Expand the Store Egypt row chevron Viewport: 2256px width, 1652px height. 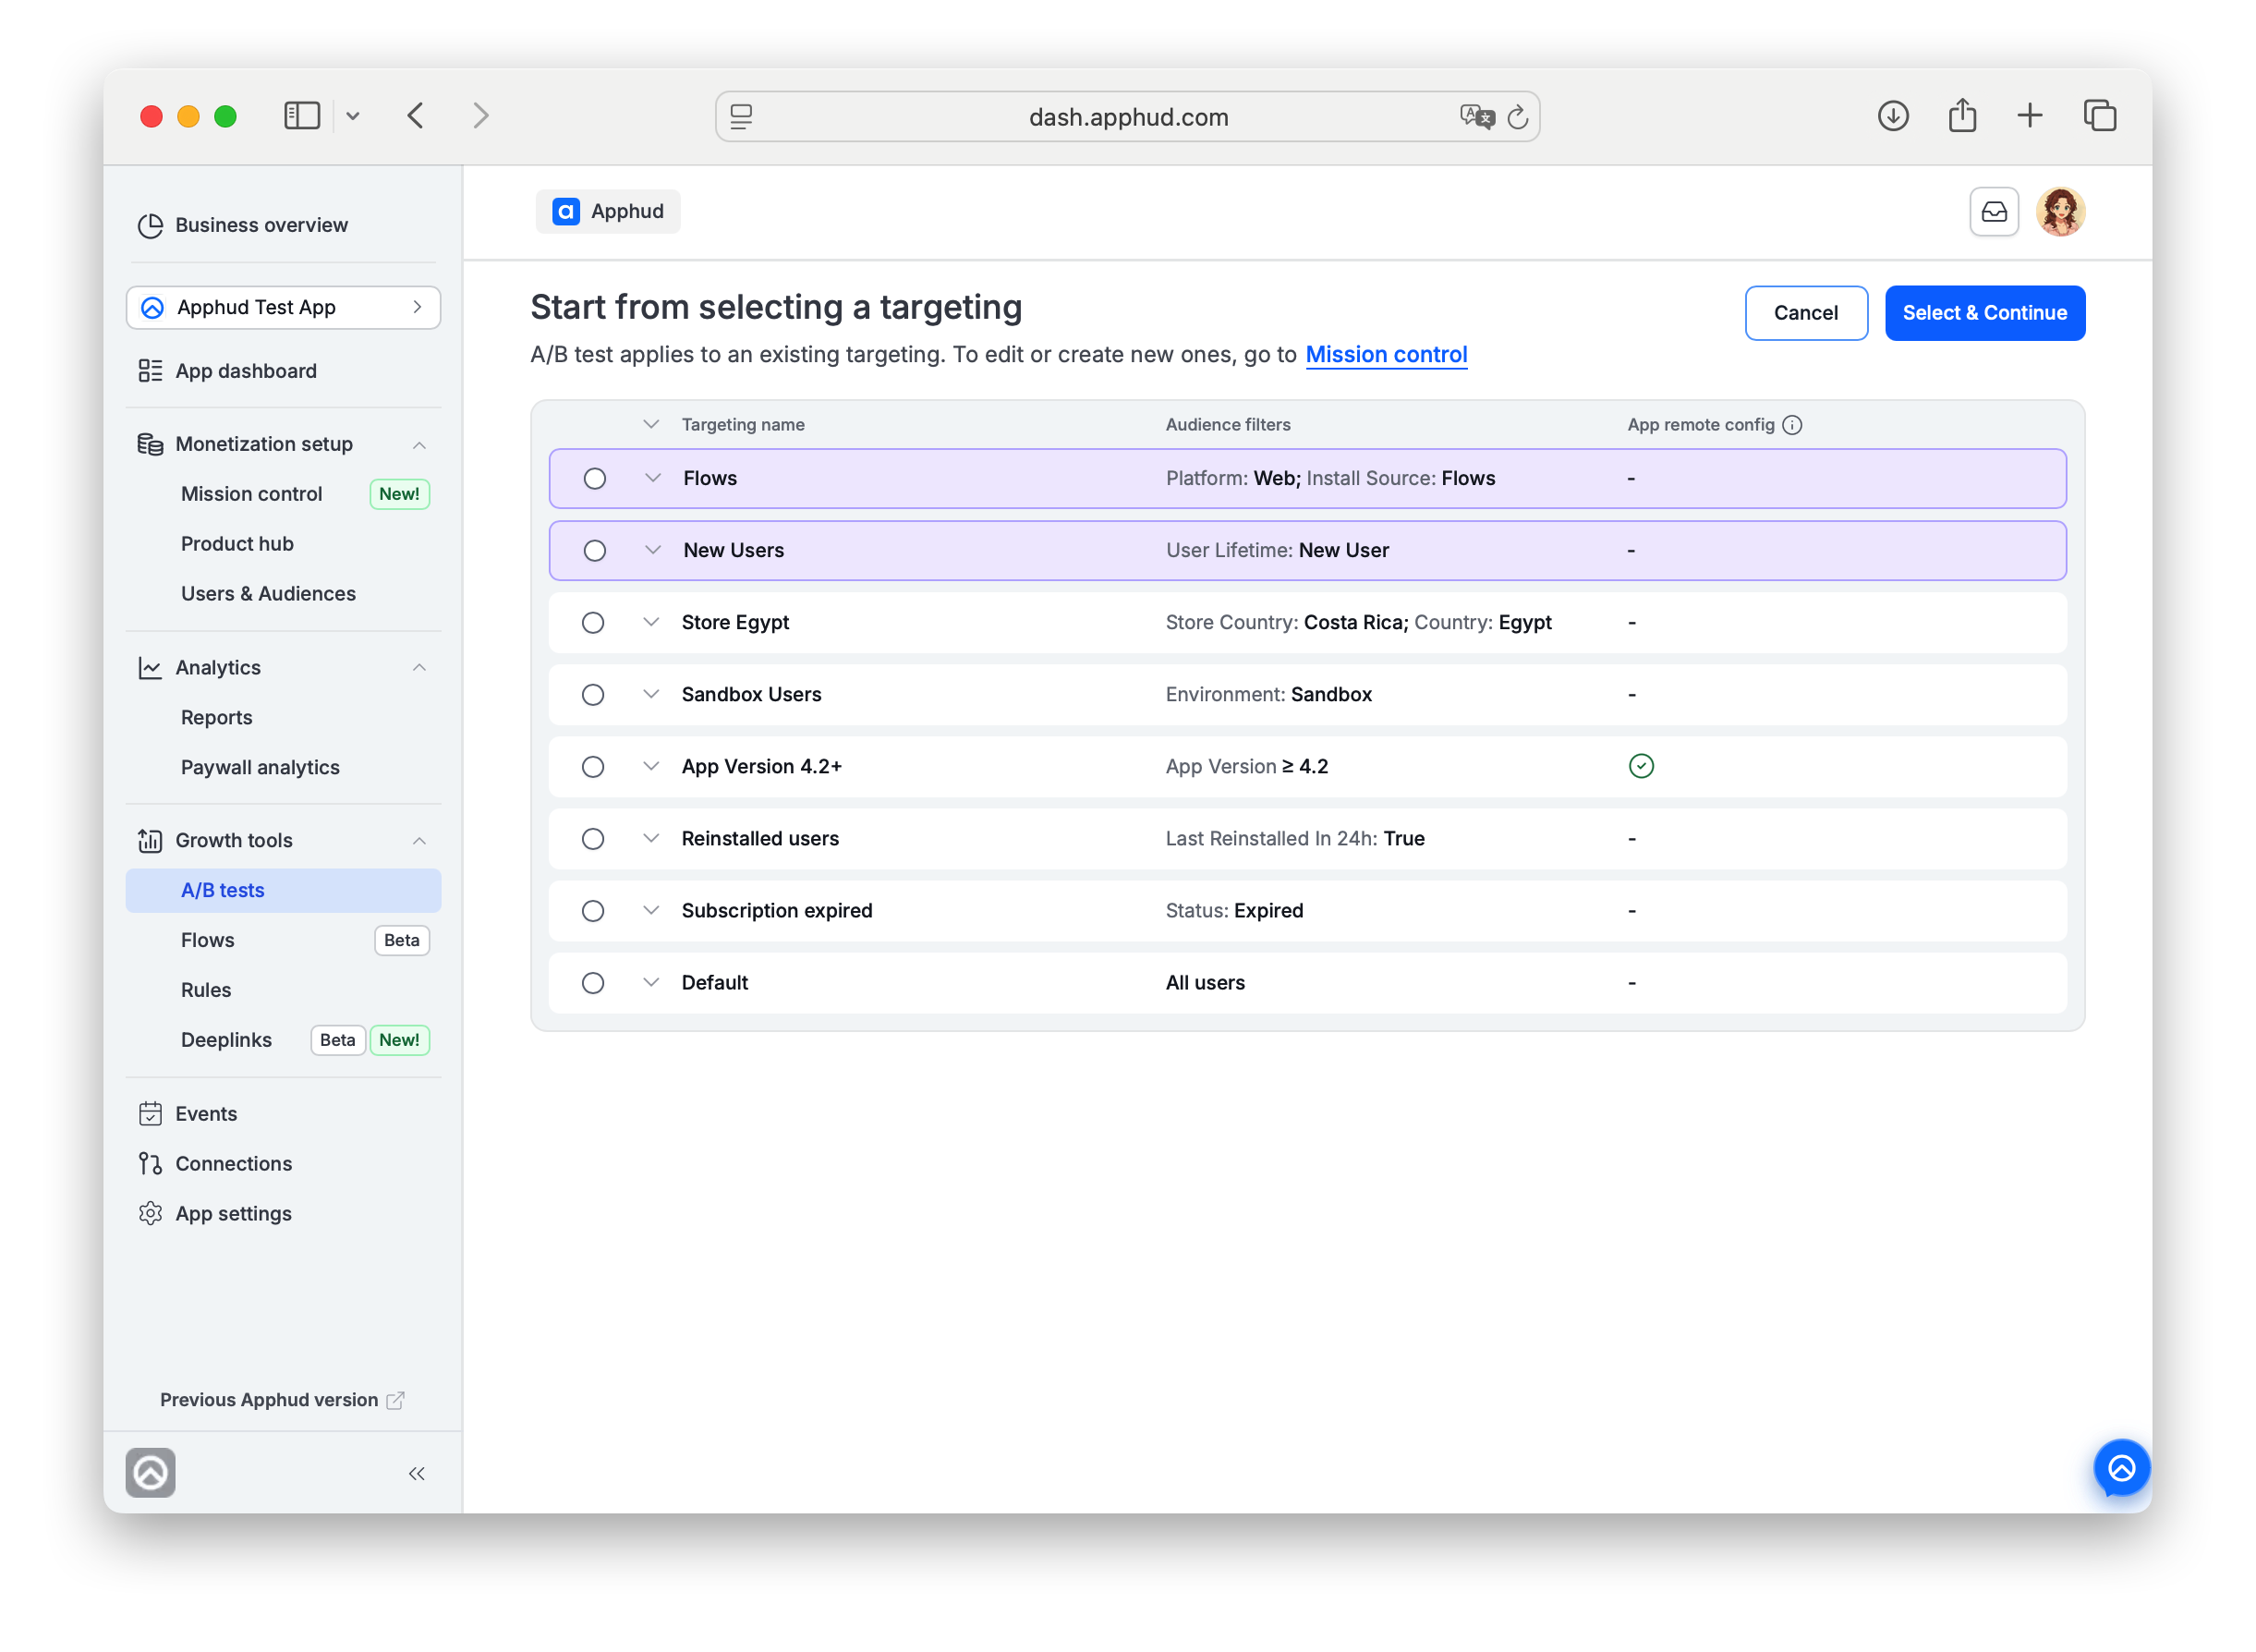click(x=651, y=622)
